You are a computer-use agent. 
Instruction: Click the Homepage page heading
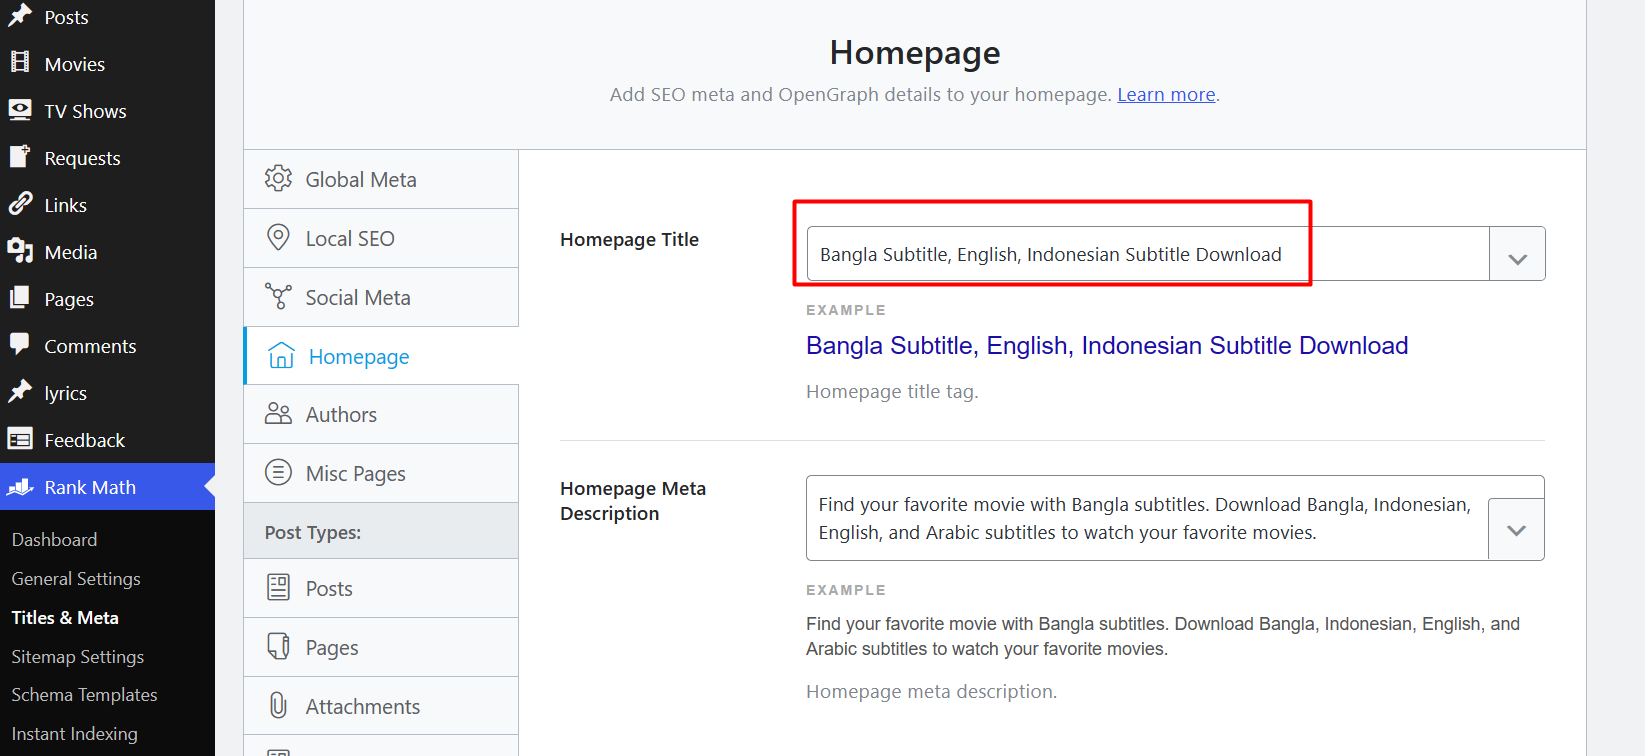915,52
